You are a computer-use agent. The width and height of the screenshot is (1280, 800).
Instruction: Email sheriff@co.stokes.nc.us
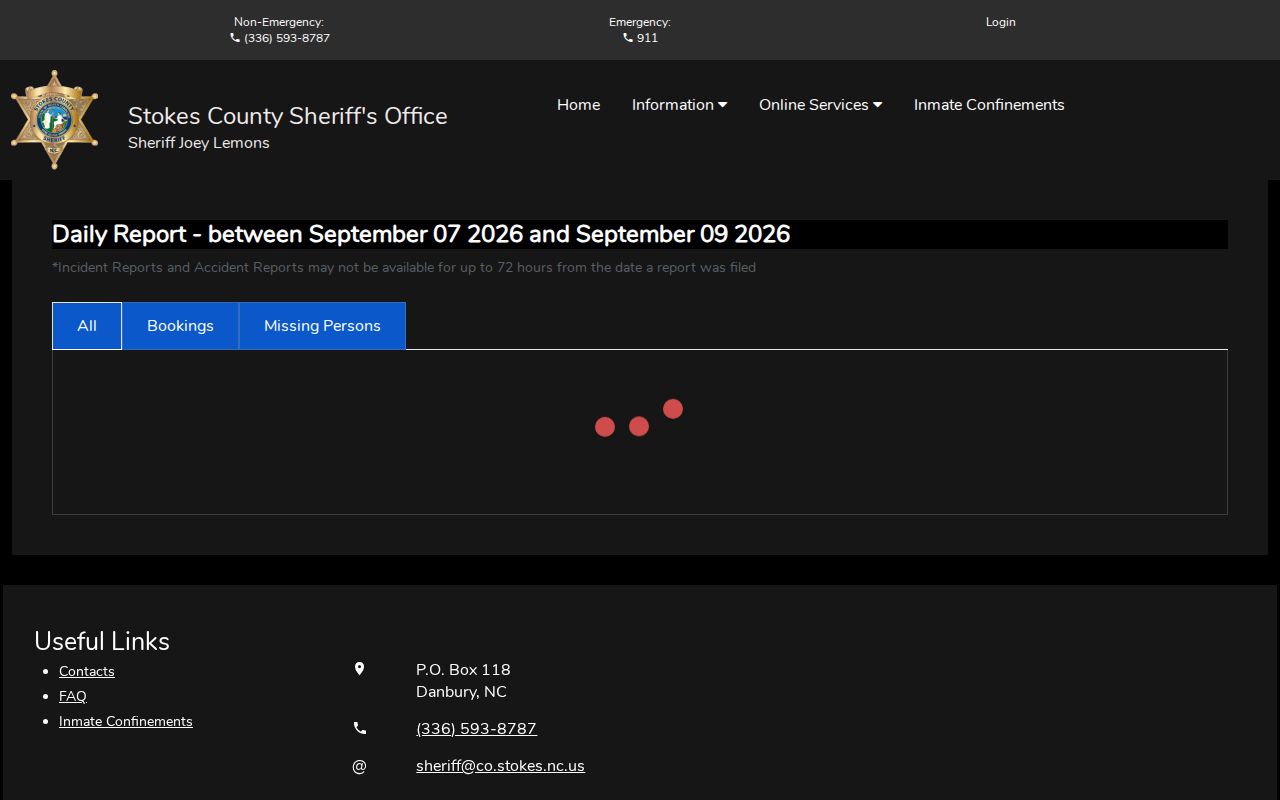(x=500, y=766)
